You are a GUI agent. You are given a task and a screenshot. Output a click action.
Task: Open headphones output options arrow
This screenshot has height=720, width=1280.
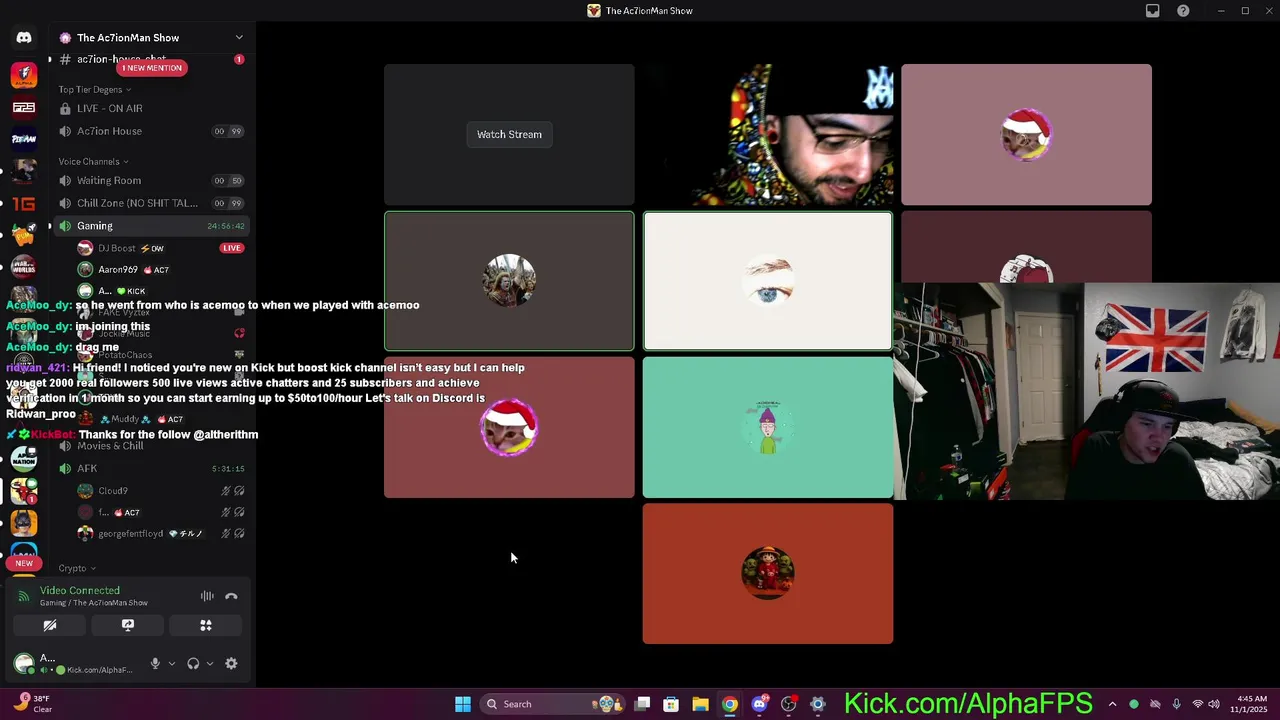209,663
